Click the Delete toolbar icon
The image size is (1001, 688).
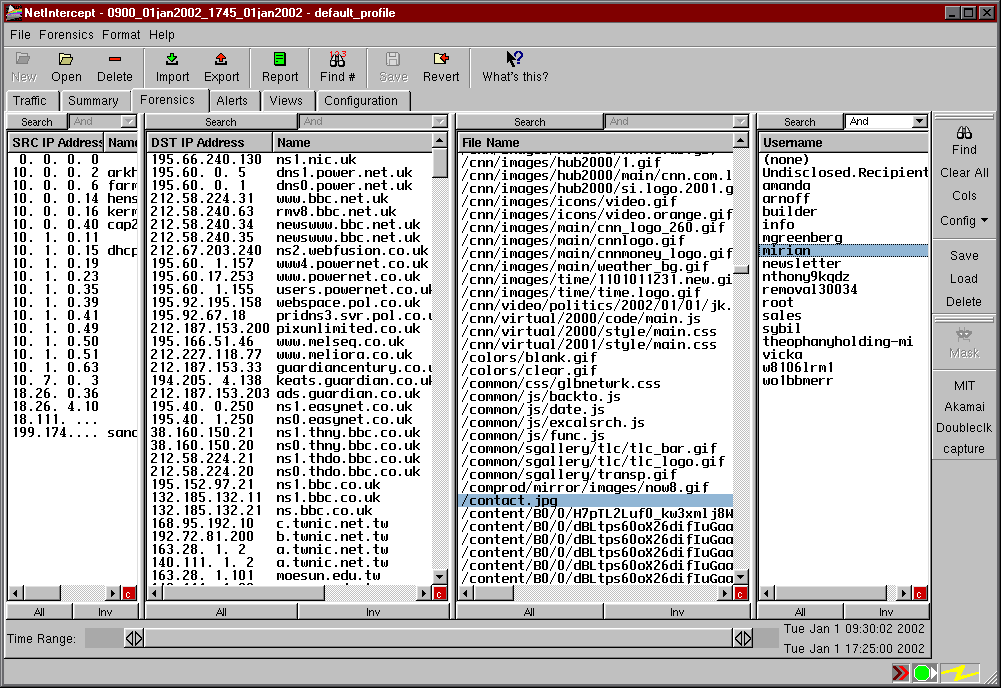pos(115,59)
